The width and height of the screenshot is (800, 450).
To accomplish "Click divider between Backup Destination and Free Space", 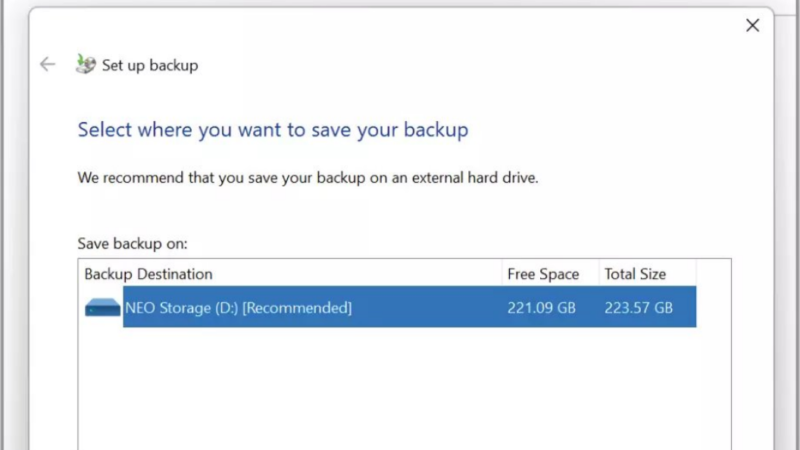I will (502, 274).
